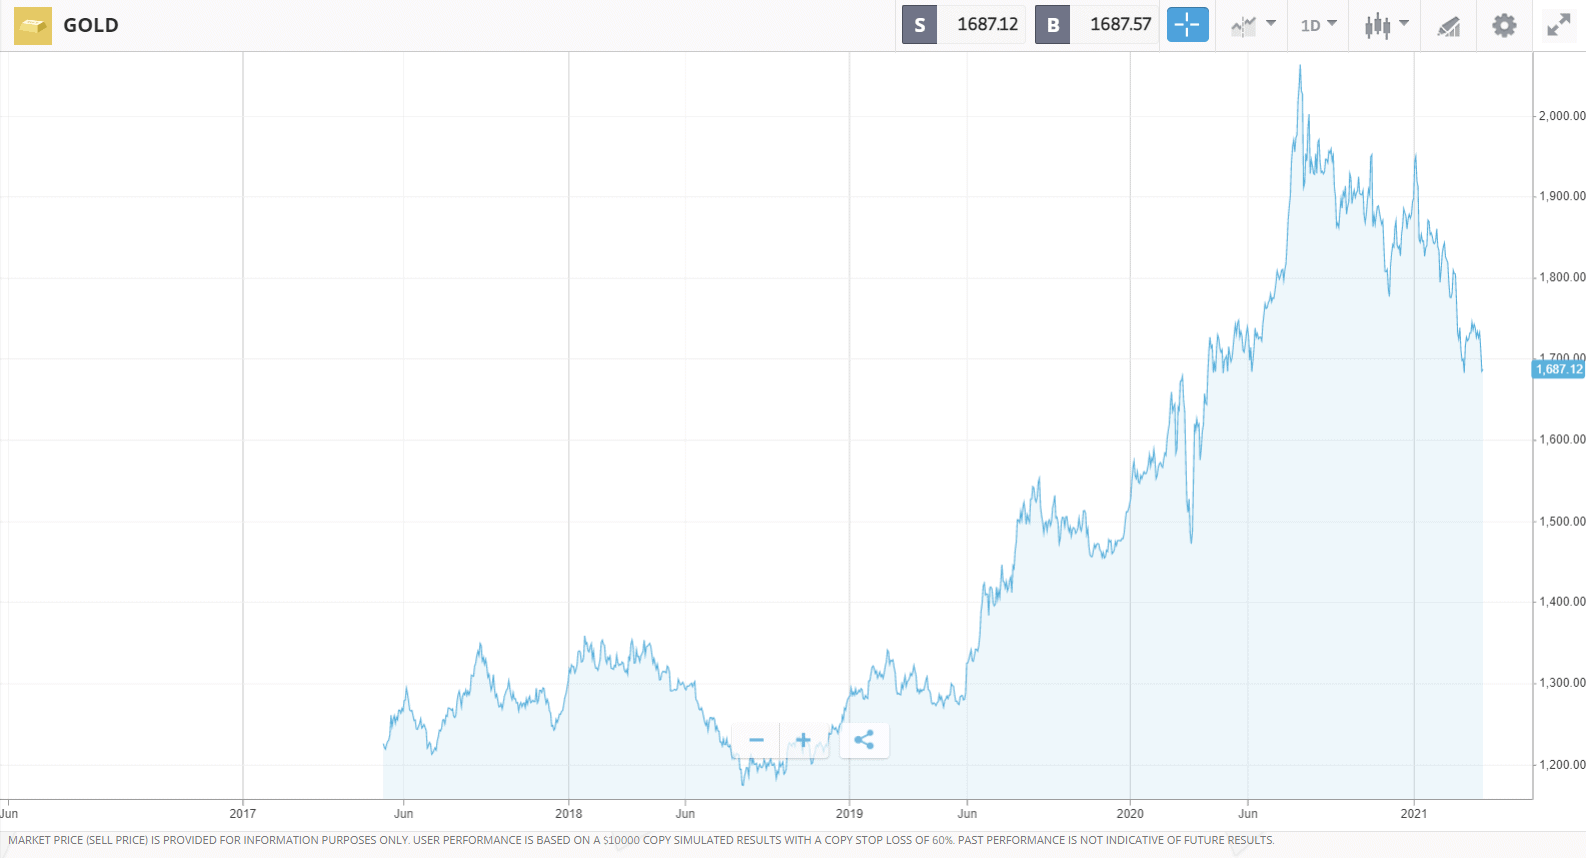Click the 2017 time axis label
1586x858 pixels.
pyautogui.click(x=243, y=813)
